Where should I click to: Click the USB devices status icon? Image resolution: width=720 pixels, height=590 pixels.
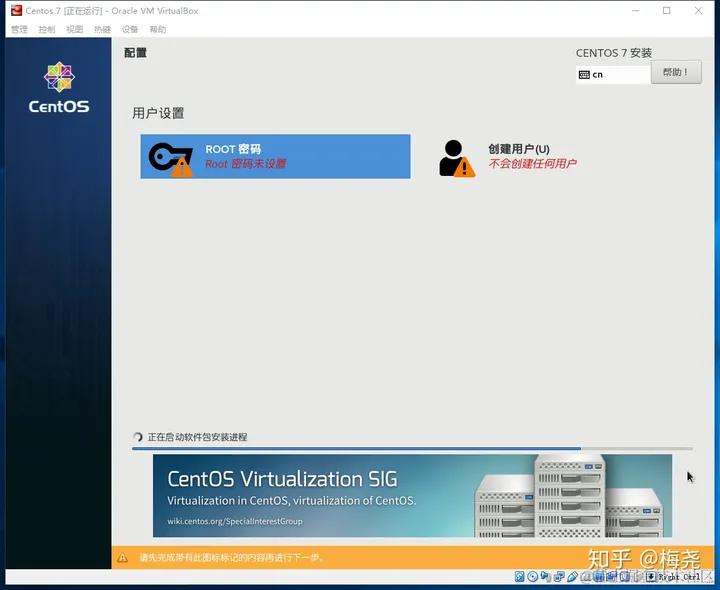572,577
